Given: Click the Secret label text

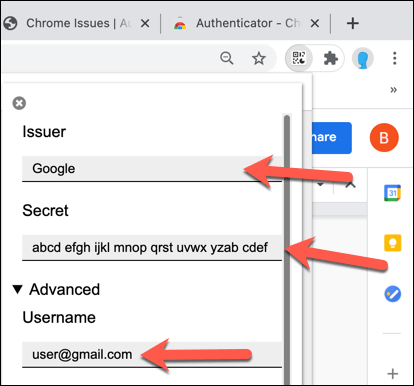Looking at the screenshot, I should [x=45, y=211].
